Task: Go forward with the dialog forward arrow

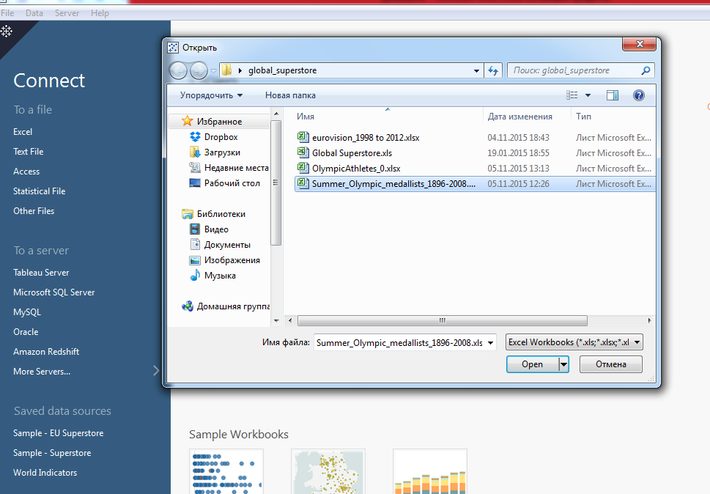Action: 199,71
